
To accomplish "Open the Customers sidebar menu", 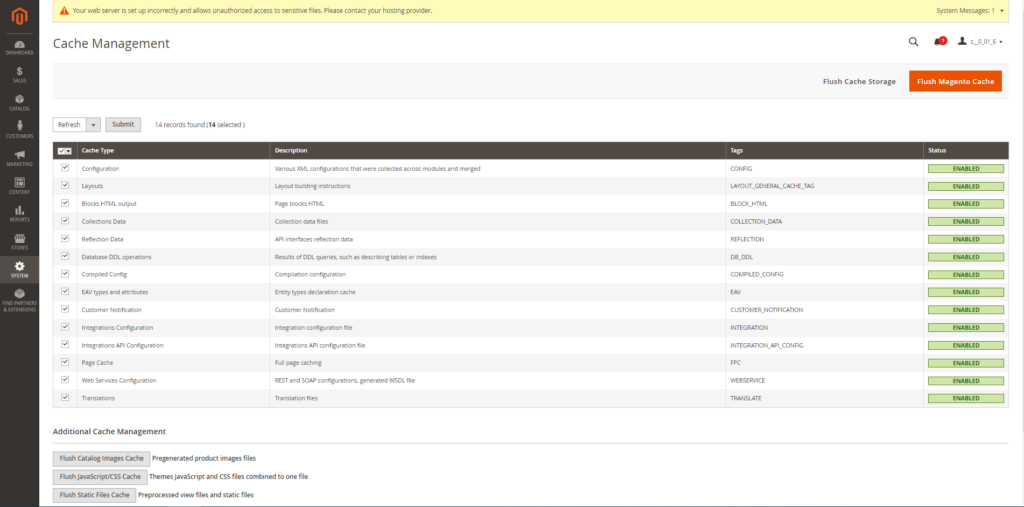I will coord(20,130).
